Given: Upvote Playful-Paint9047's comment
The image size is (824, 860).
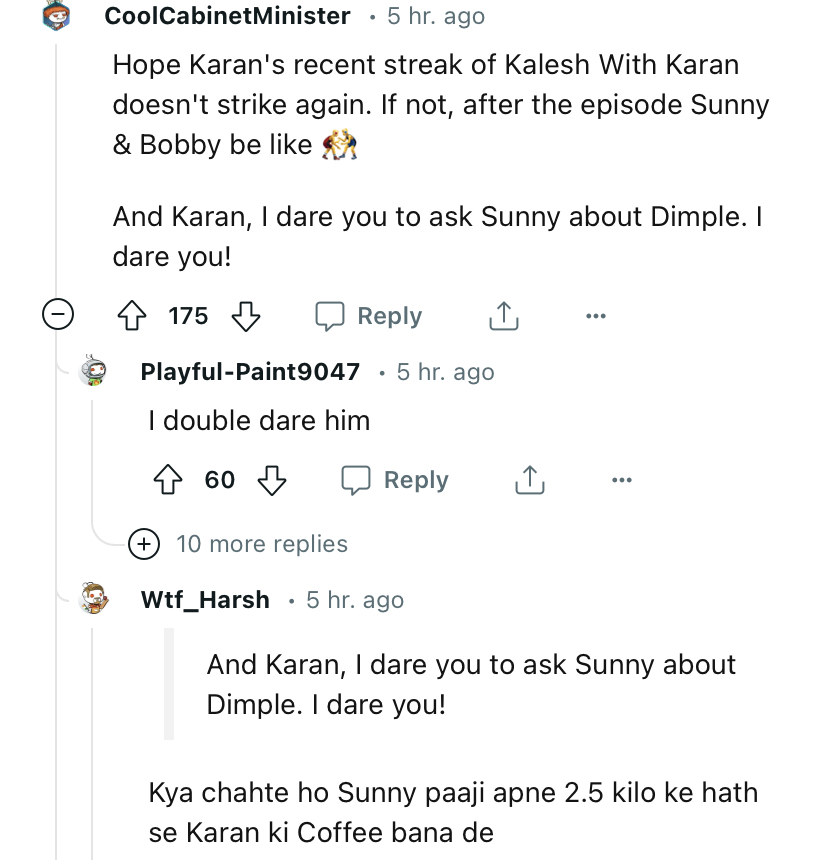Looking at the screenshot, I should (x=168, y=481).
